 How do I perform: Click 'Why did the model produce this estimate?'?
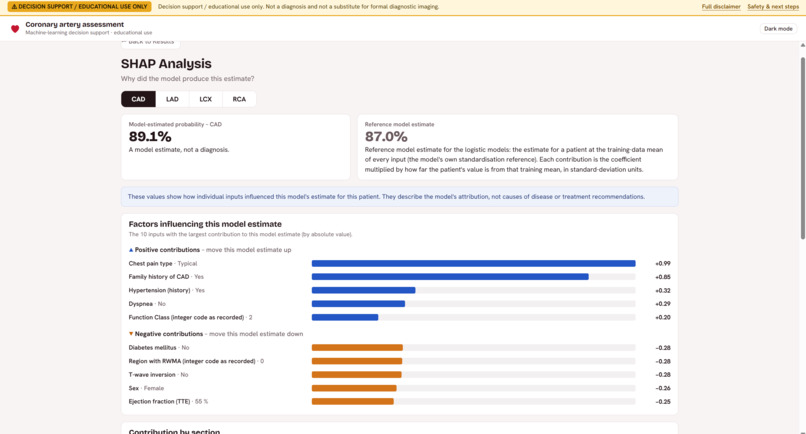188,79
